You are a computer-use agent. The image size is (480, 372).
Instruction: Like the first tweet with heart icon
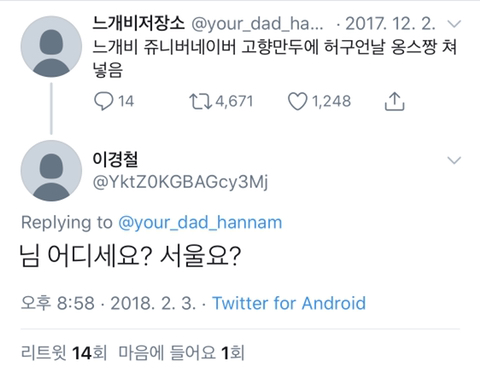coord(297,101)
